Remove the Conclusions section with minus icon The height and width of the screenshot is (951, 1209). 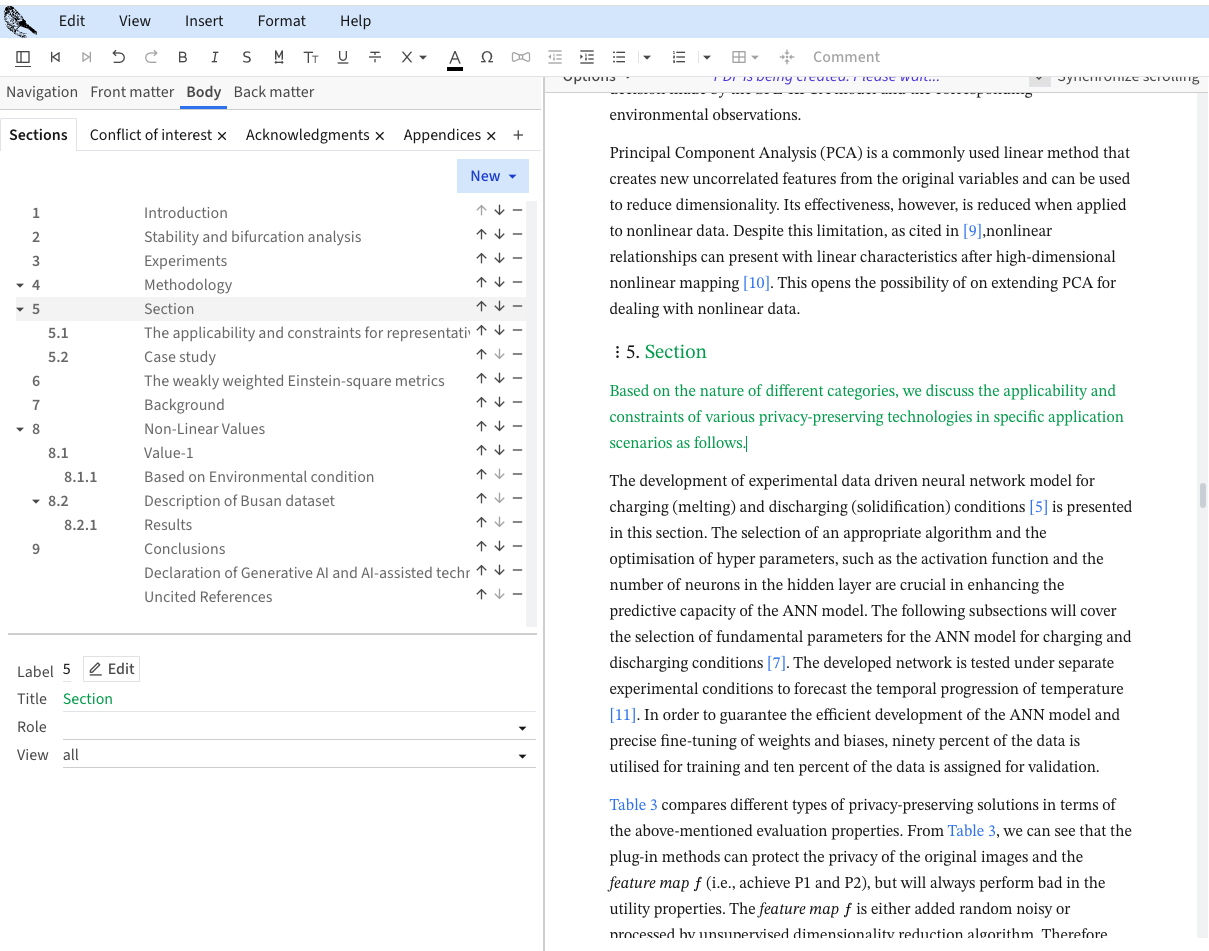tap(517, 547)
